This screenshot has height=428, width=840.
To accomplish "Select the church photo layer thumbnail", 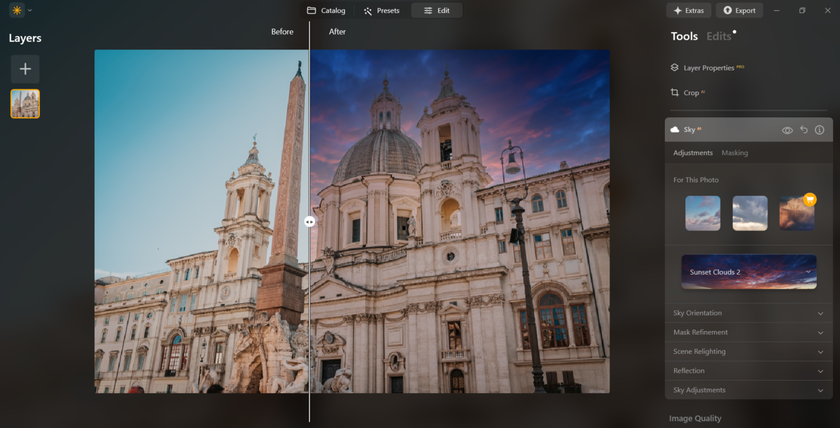I will [25, 104].
